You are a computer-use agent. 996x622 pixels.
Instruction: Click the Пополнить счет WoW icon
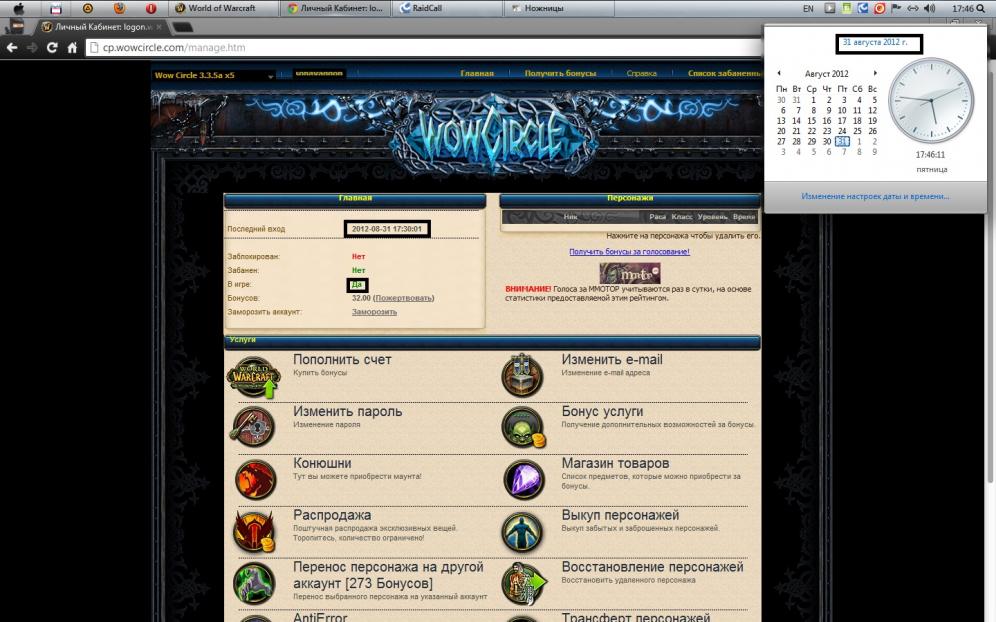pos(254,376)
